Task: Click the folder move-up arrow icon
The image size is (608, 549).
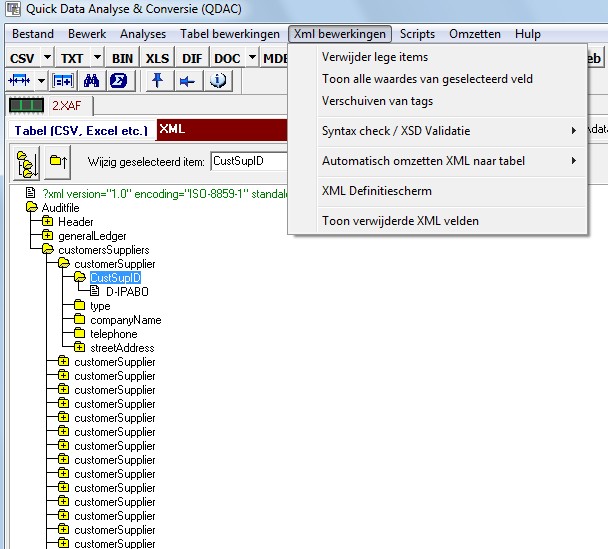Action: click(x=58, y=160)
